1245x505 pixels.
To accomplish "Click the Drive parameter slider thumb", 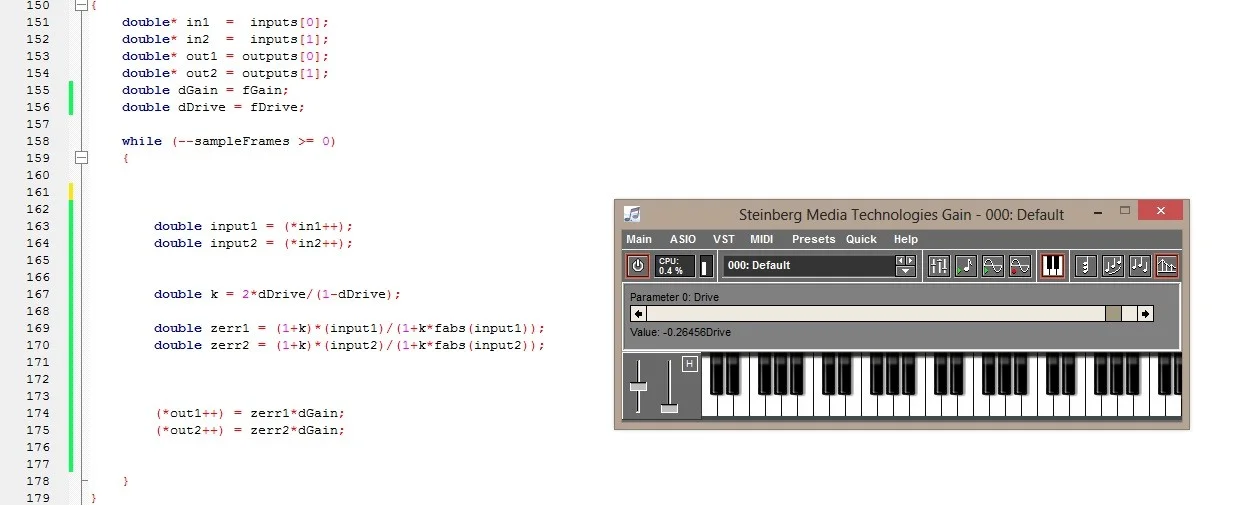I will pyautogui.click(x=1113, y=313).
